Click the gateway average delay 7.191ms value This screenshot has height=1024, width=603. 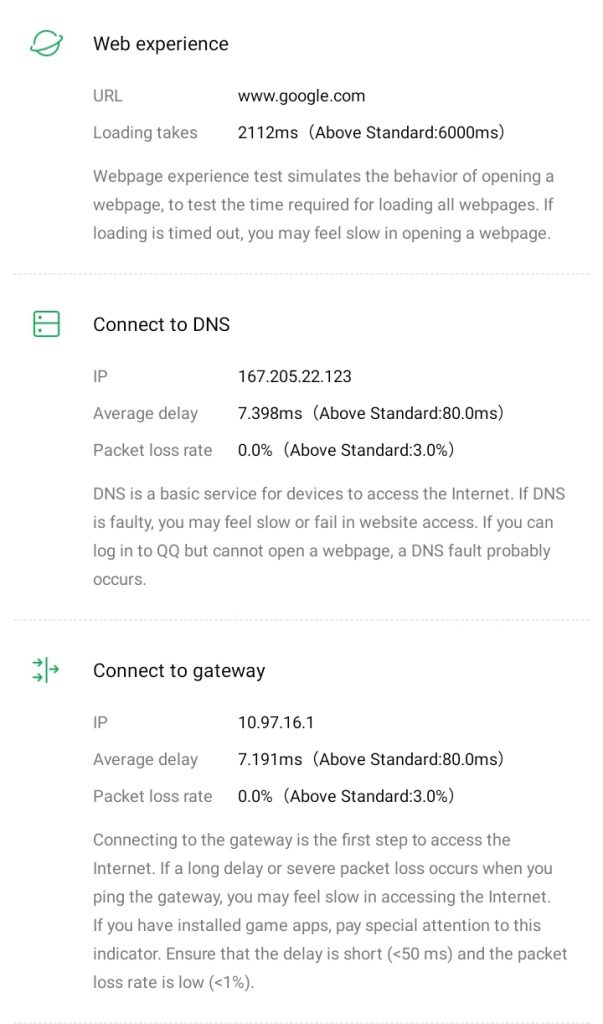point(370,760)
